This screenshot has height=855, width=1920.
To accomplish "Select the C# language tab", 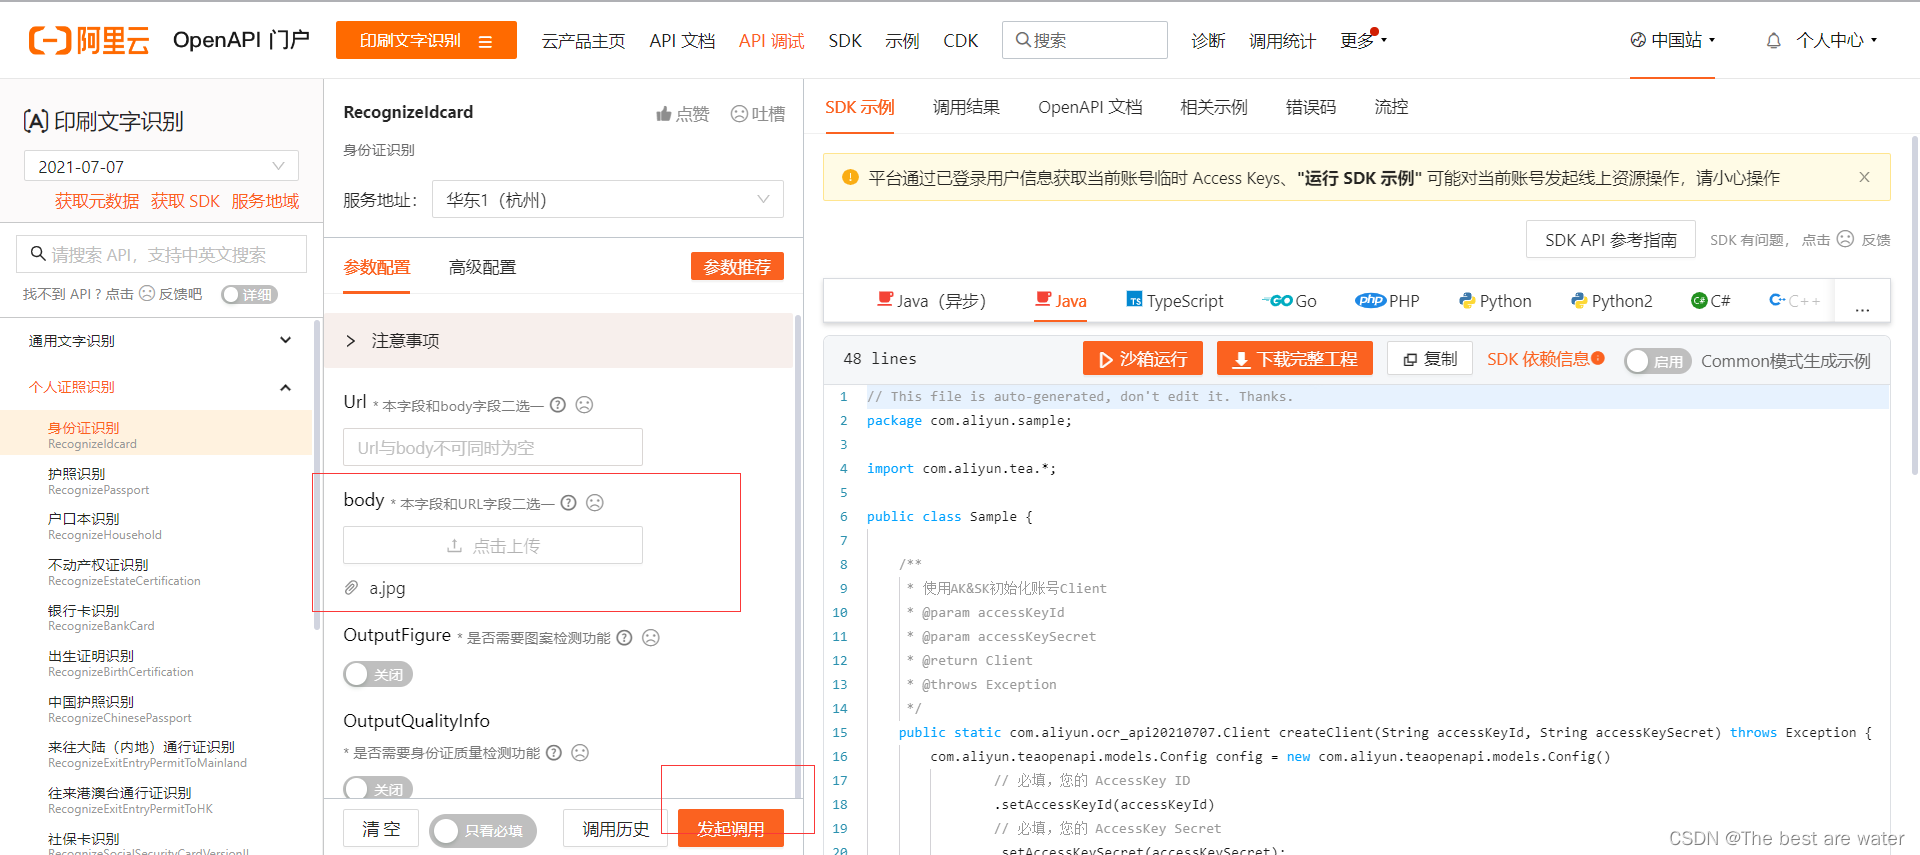I will 1710,301.
